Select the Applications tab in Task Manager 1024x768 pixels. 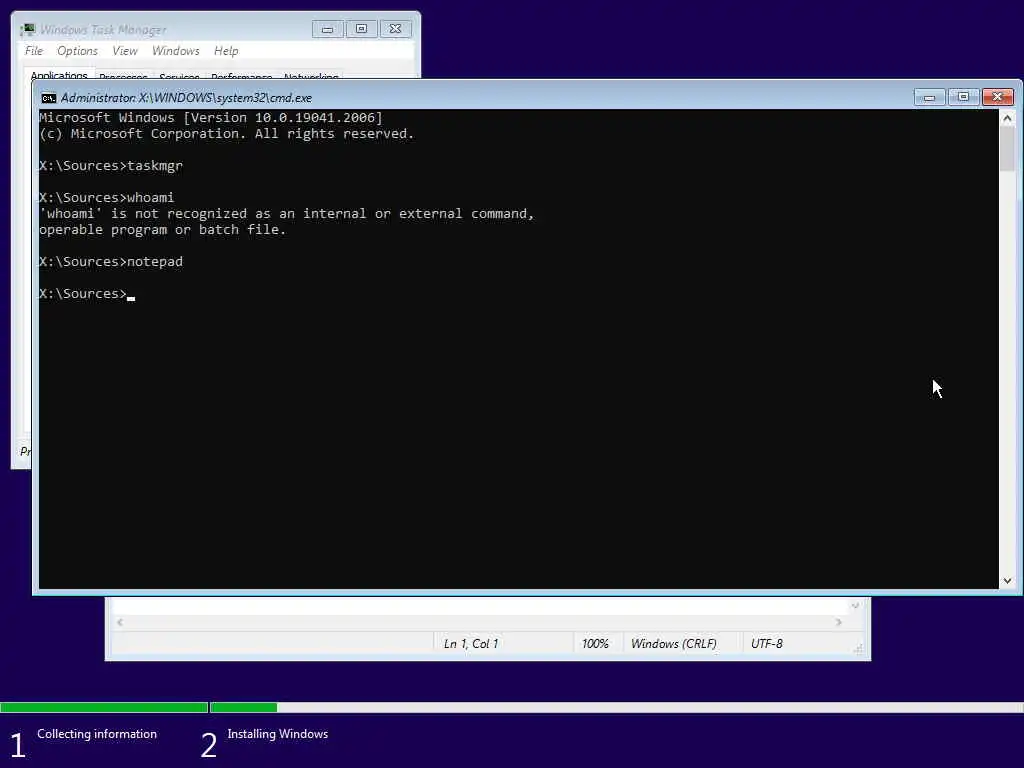[x=59, y=74]
